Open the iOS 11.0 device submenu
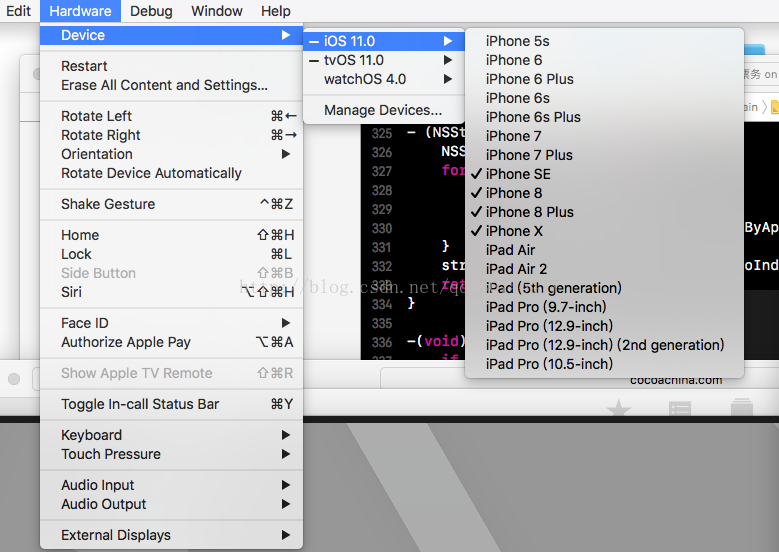This screenshot has height=552, width=779. pyautogui.click(x=384, y=41)
